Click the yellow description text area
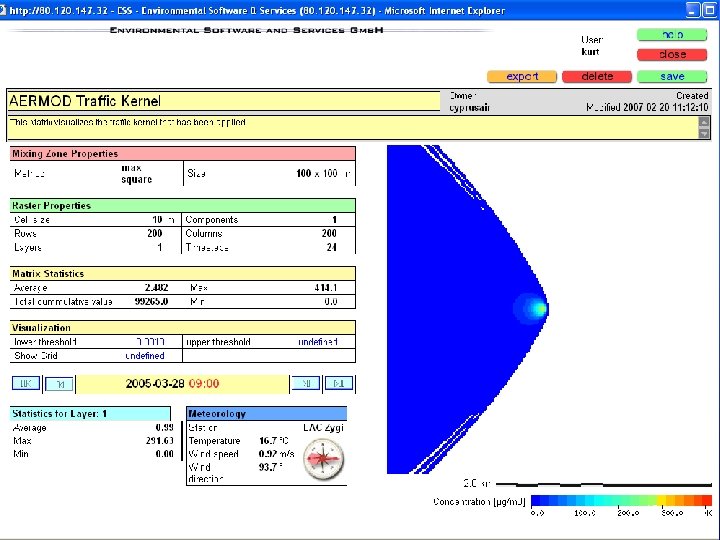The image size is (720, 540). point(350,127)
